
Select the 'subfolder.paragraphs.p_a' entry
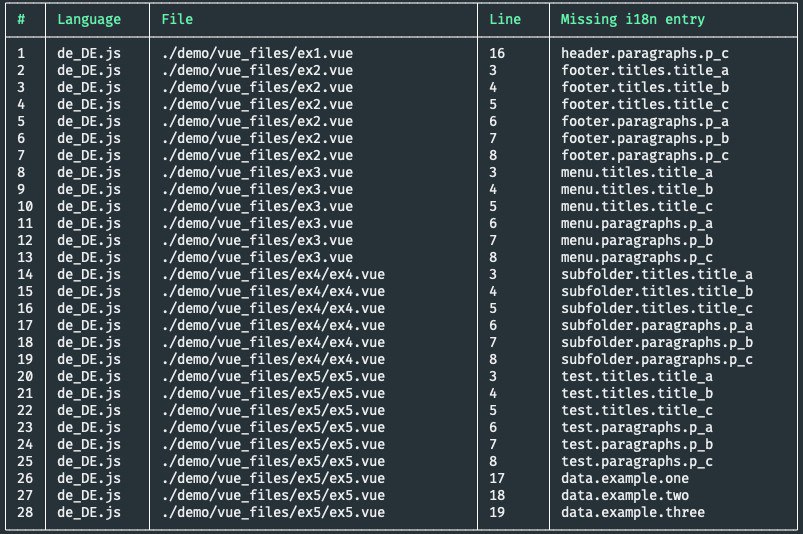tap(657, 325)
